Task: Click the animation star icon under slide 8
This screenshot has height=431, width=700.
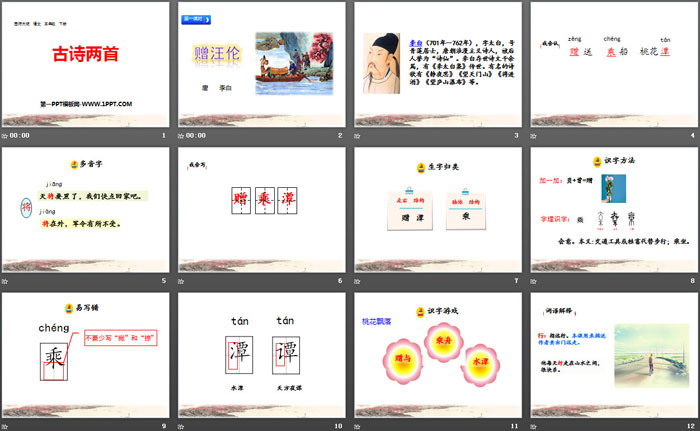Action: [x=534, y=280]
